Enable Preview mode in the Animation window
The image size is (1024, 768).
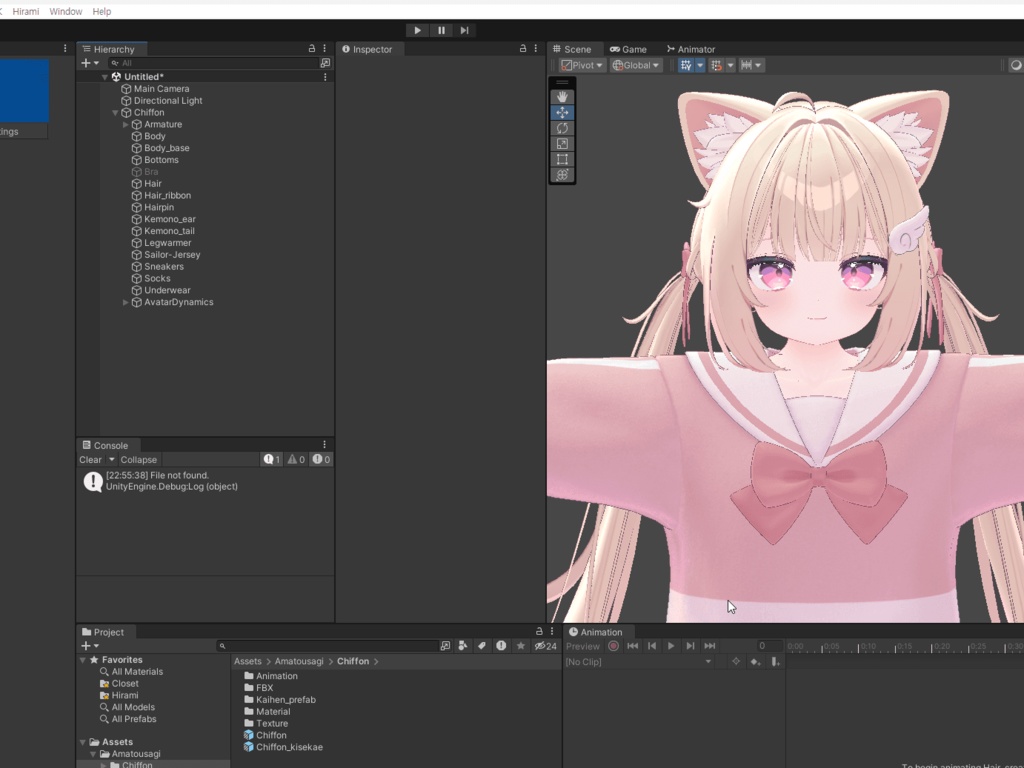click(583, 646)
